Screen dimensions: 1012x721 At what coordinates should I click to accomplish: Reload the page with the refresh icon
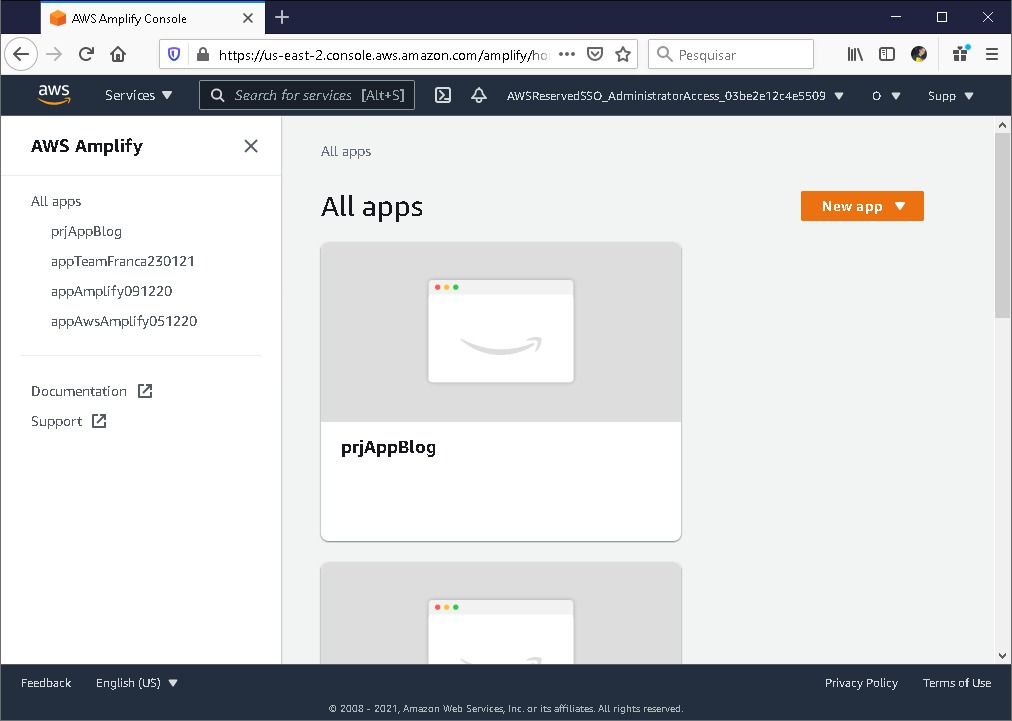[x=86, y=54]
